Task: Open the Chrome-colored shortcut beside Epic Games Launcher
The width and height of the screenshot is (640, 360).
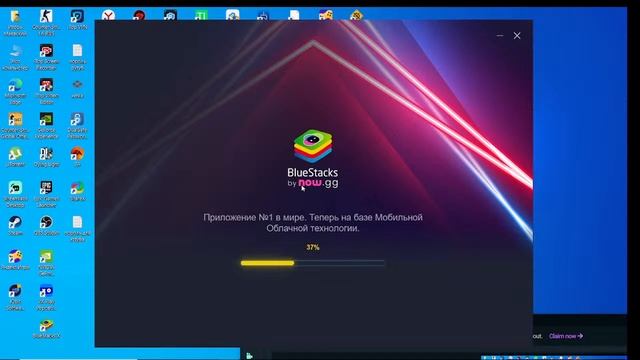Action: (77, 188)
